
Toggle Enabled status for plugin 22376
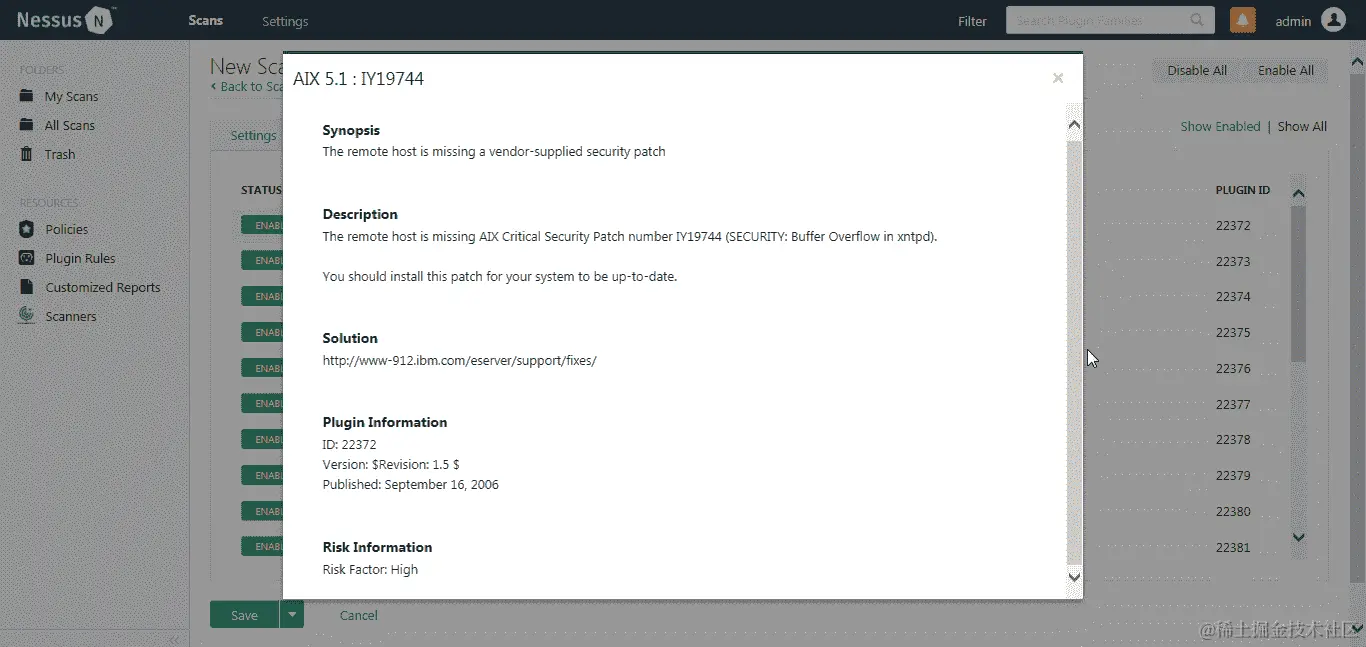click(x=263, y=368)
